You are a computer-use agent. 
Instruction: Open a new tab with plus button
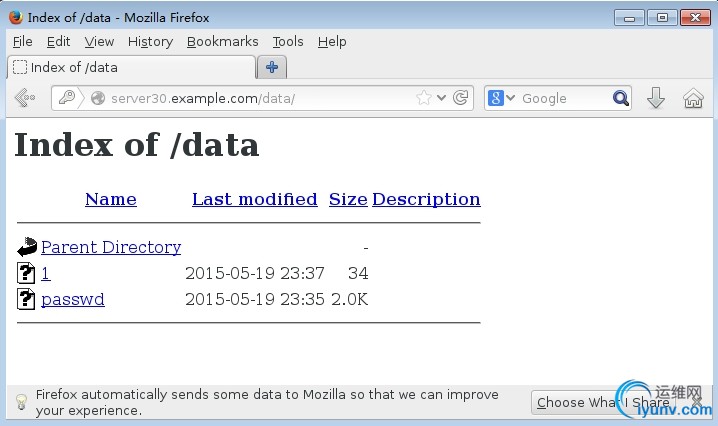click(272, 67)
